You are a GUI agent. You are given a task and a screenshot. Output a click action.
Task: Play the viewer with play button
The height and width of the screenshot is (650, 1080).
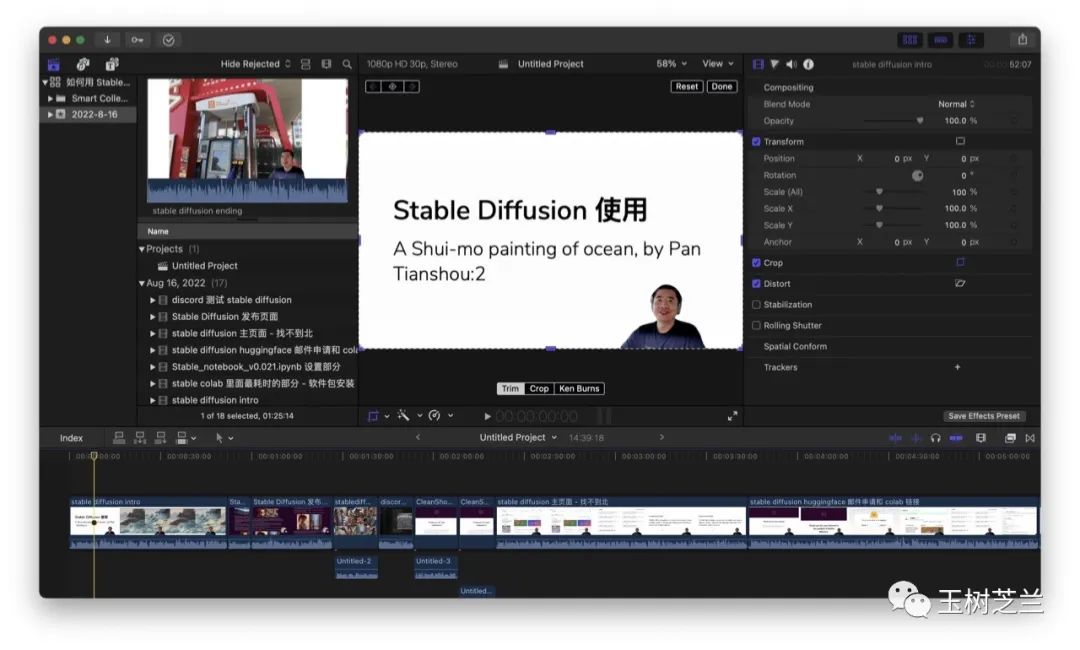point(488,417)
